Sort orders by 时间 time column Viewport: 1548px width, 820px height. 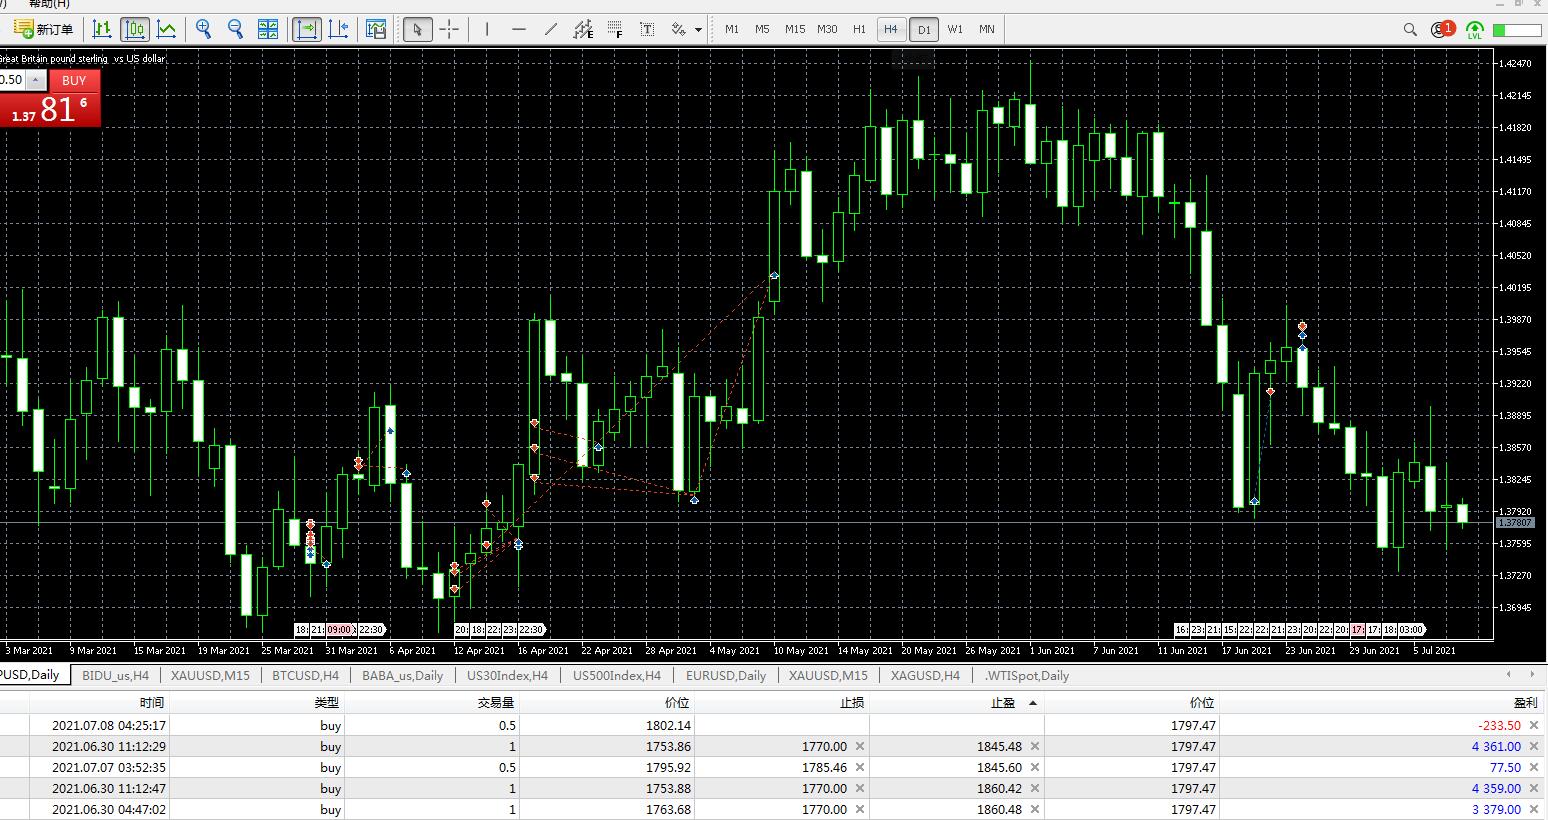99,703
